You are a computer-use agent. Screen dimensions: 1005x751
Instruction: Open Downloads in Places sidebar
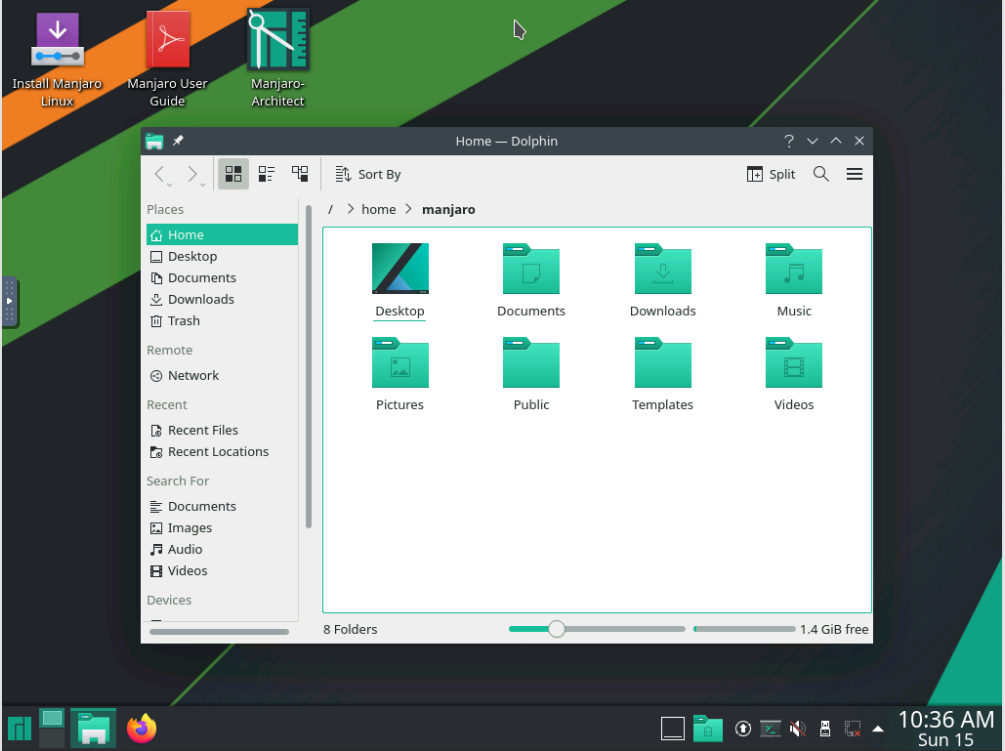[x=222, y=299]
